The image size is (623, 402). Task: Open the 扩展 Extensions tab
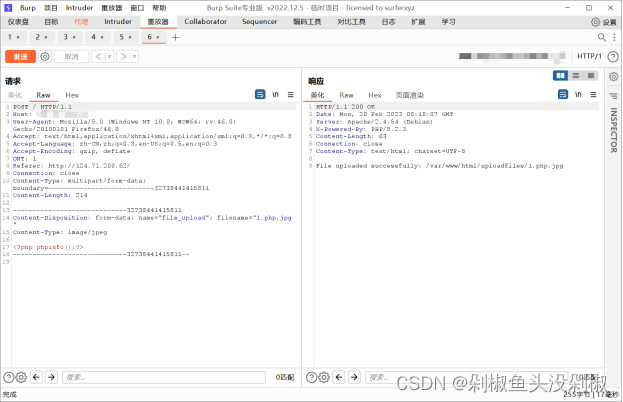pyautogui.click(x=418, y=21)
